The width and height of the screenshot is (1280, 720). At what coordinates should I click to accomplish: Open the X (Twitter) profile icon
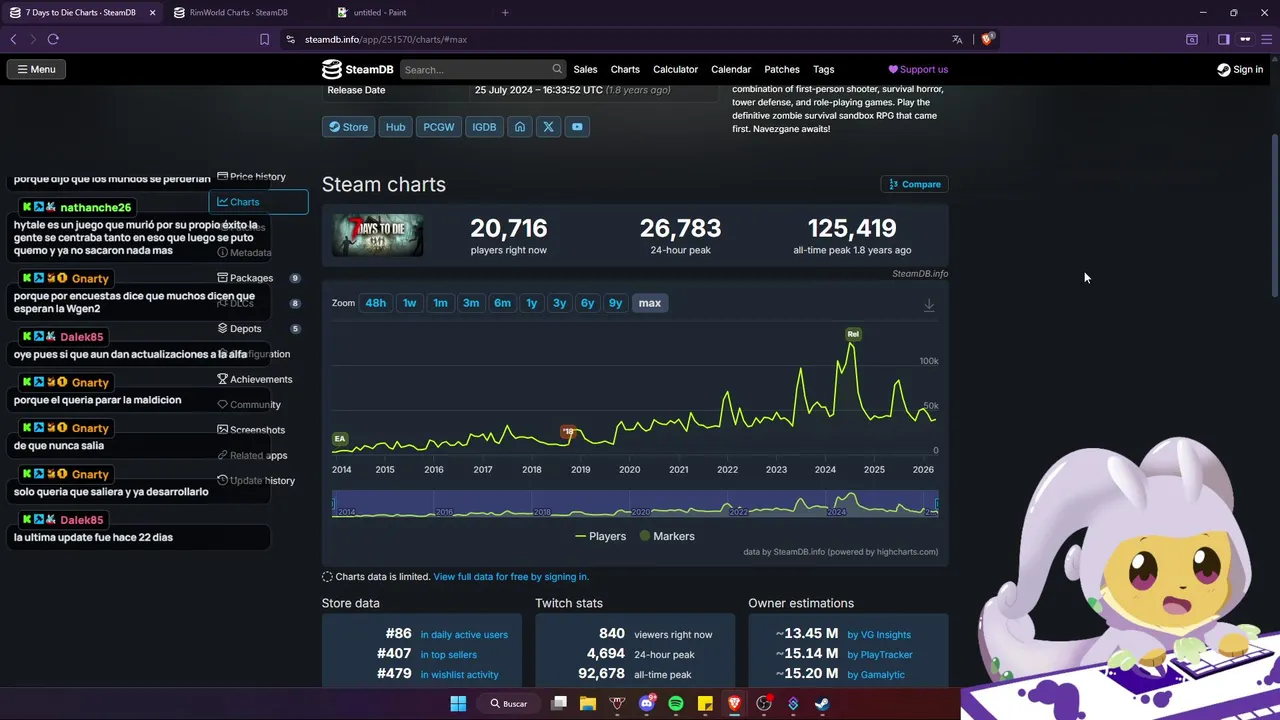pyautogui.click(x=548, y=127)
